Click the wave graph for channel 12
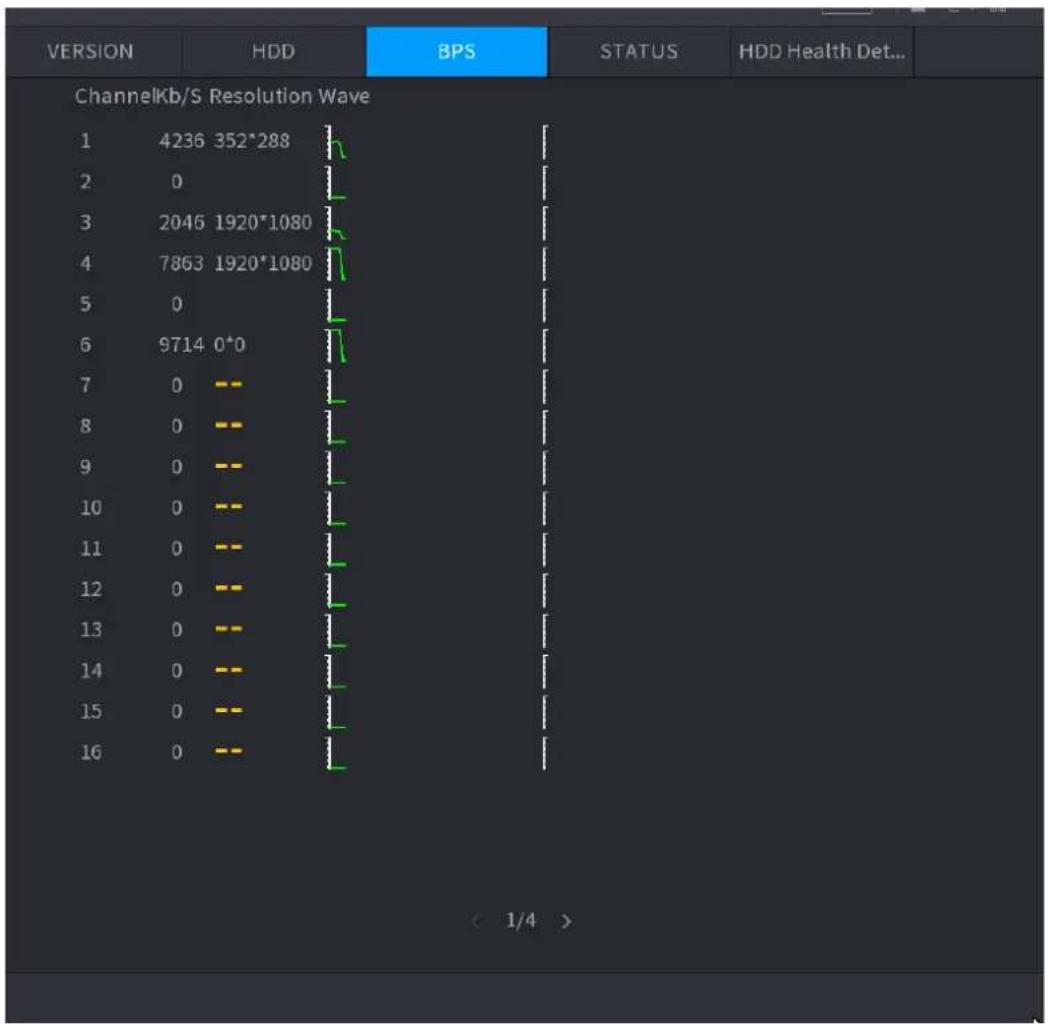The width and height of the screenshot is (1048, 1024). [436, 590]
